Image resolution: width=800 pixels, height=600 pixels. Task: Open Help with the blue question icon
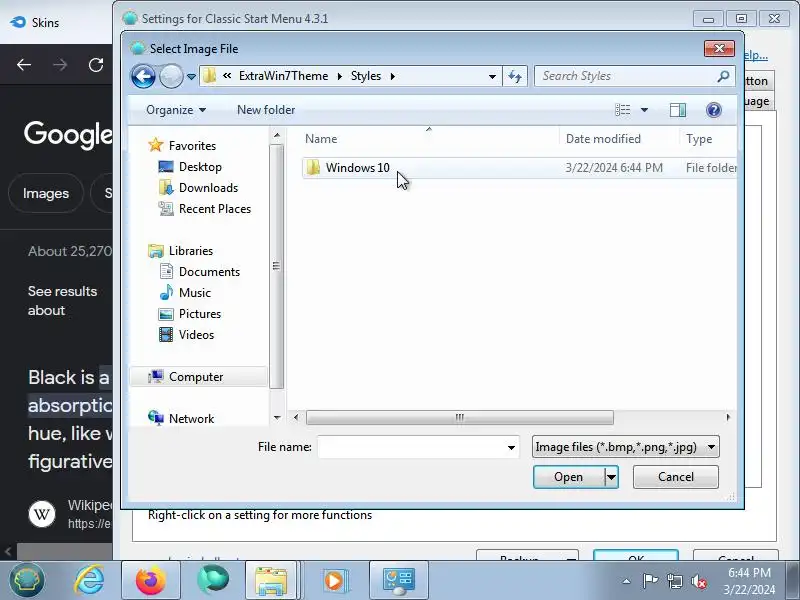tap(714, 110)
